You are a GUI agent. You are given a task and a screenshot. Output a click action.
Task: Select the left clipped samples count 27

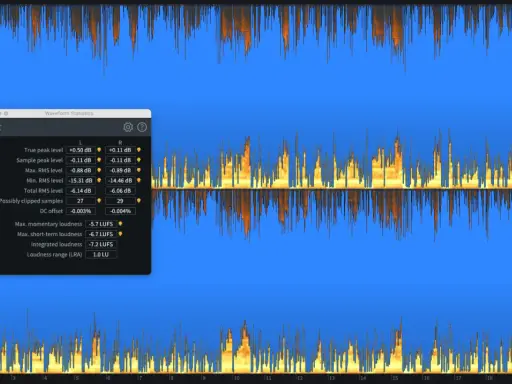tap(81, 201)
